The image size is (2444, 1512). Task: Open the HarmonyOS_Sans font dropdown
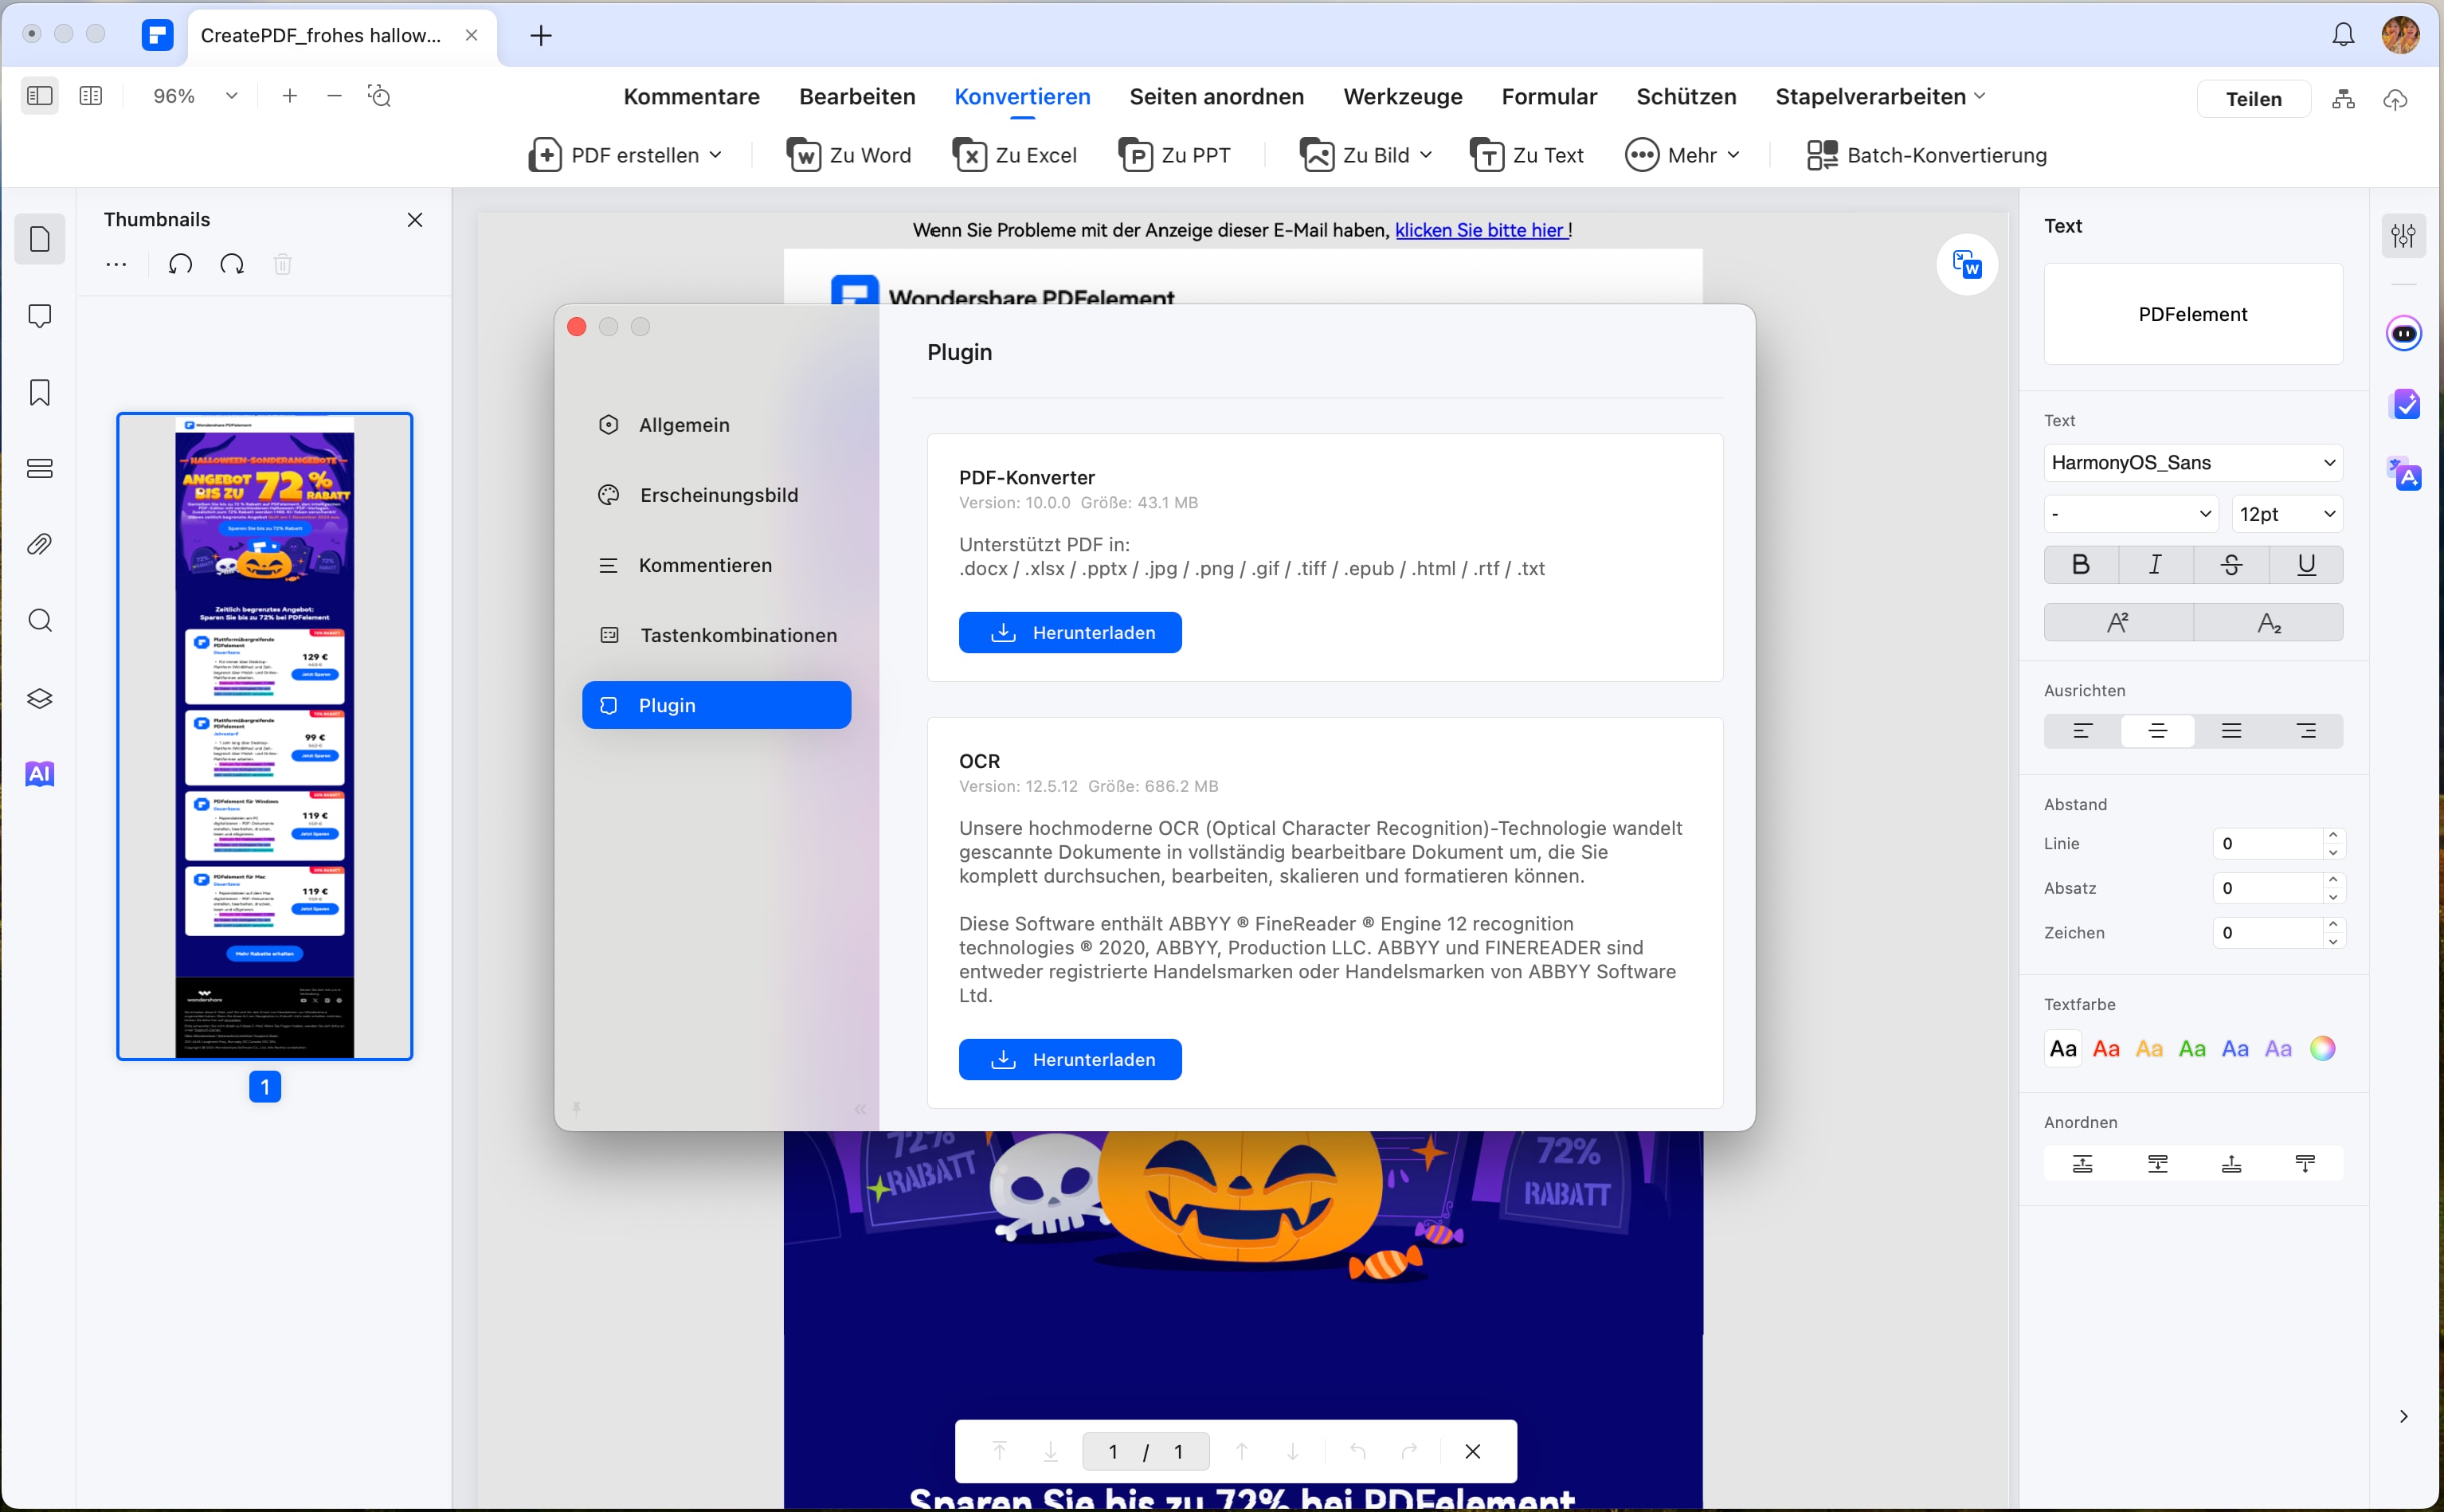(x=2193, y=463)
